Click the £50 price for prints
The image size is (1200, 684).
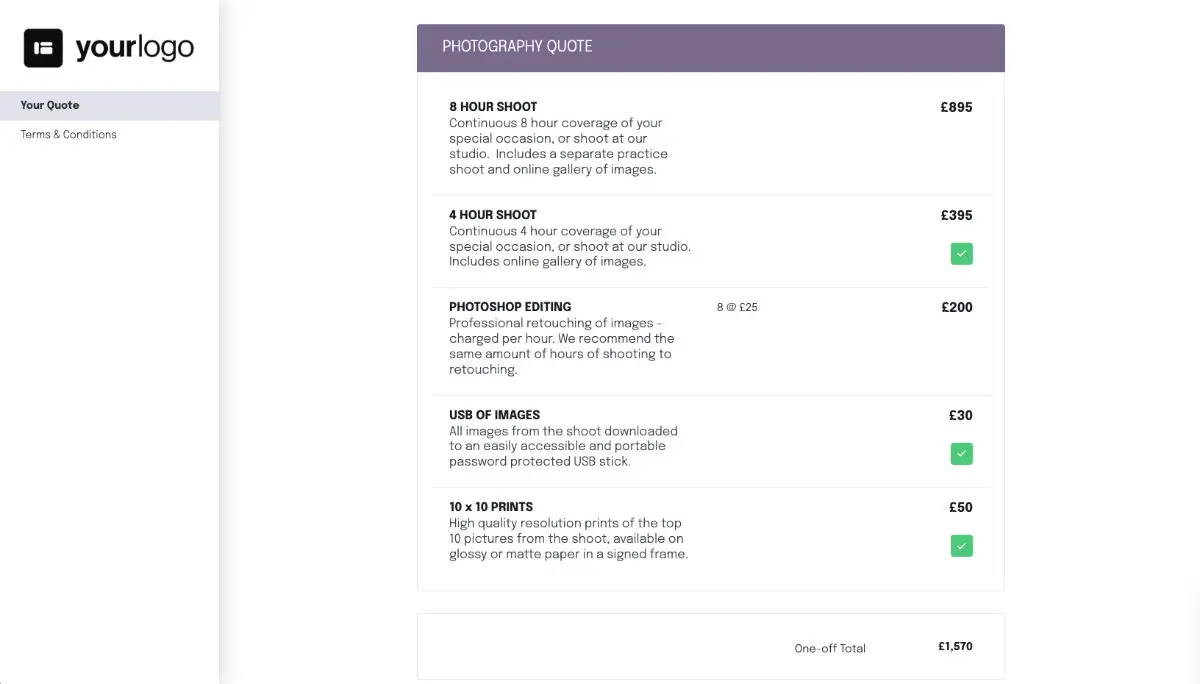click(x=960, y=507)
